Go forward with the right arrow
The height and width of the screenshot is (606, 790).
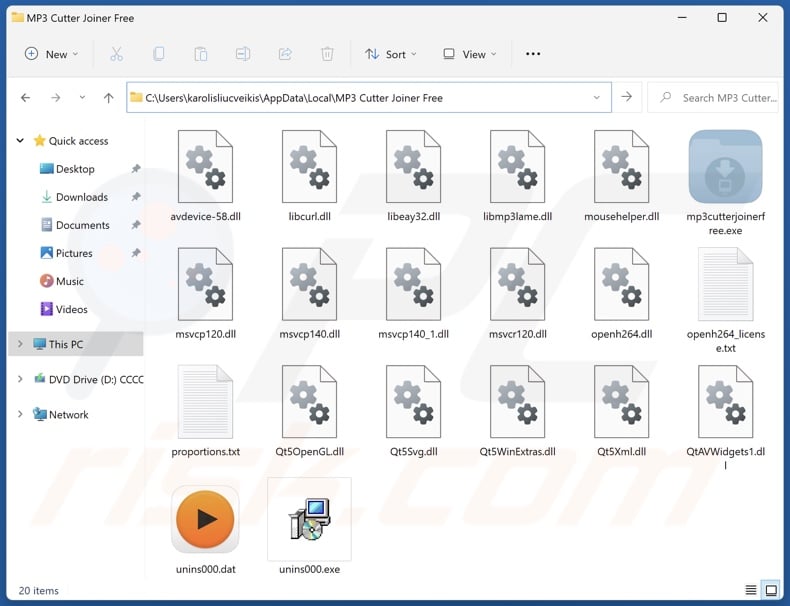pyautogui.click(x=55, y=98)
